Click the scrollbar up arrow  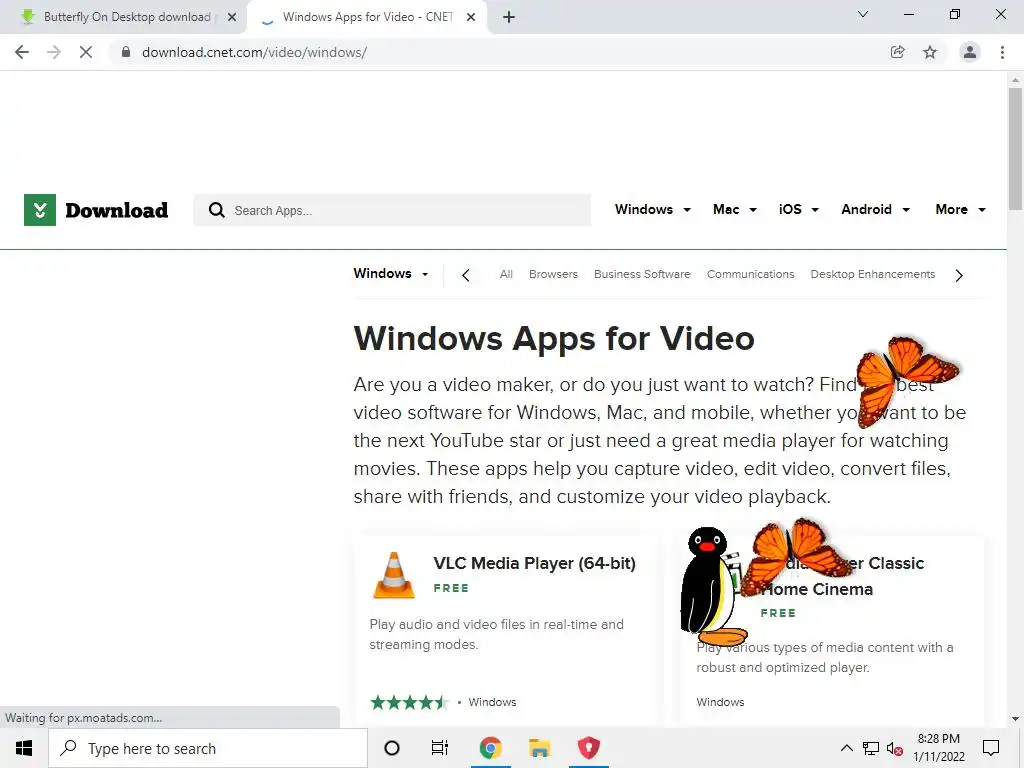click(x=1015, y=80)
